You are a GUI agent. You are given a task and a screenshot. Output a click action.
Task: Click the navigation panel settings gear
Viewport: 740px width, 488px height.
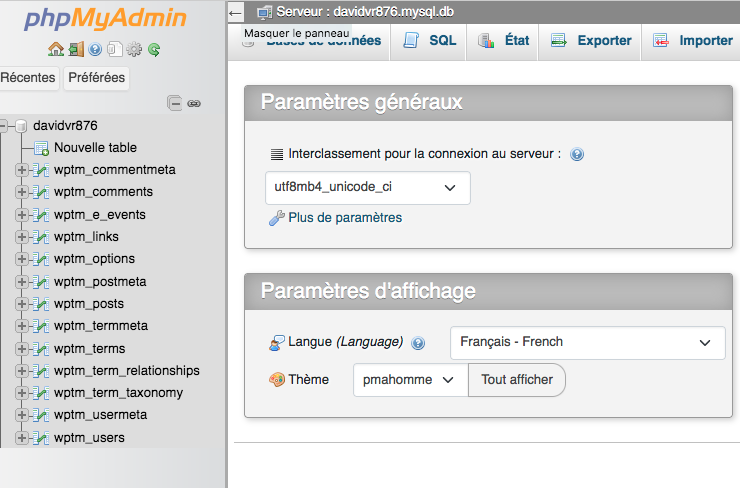tap(134, 49)
